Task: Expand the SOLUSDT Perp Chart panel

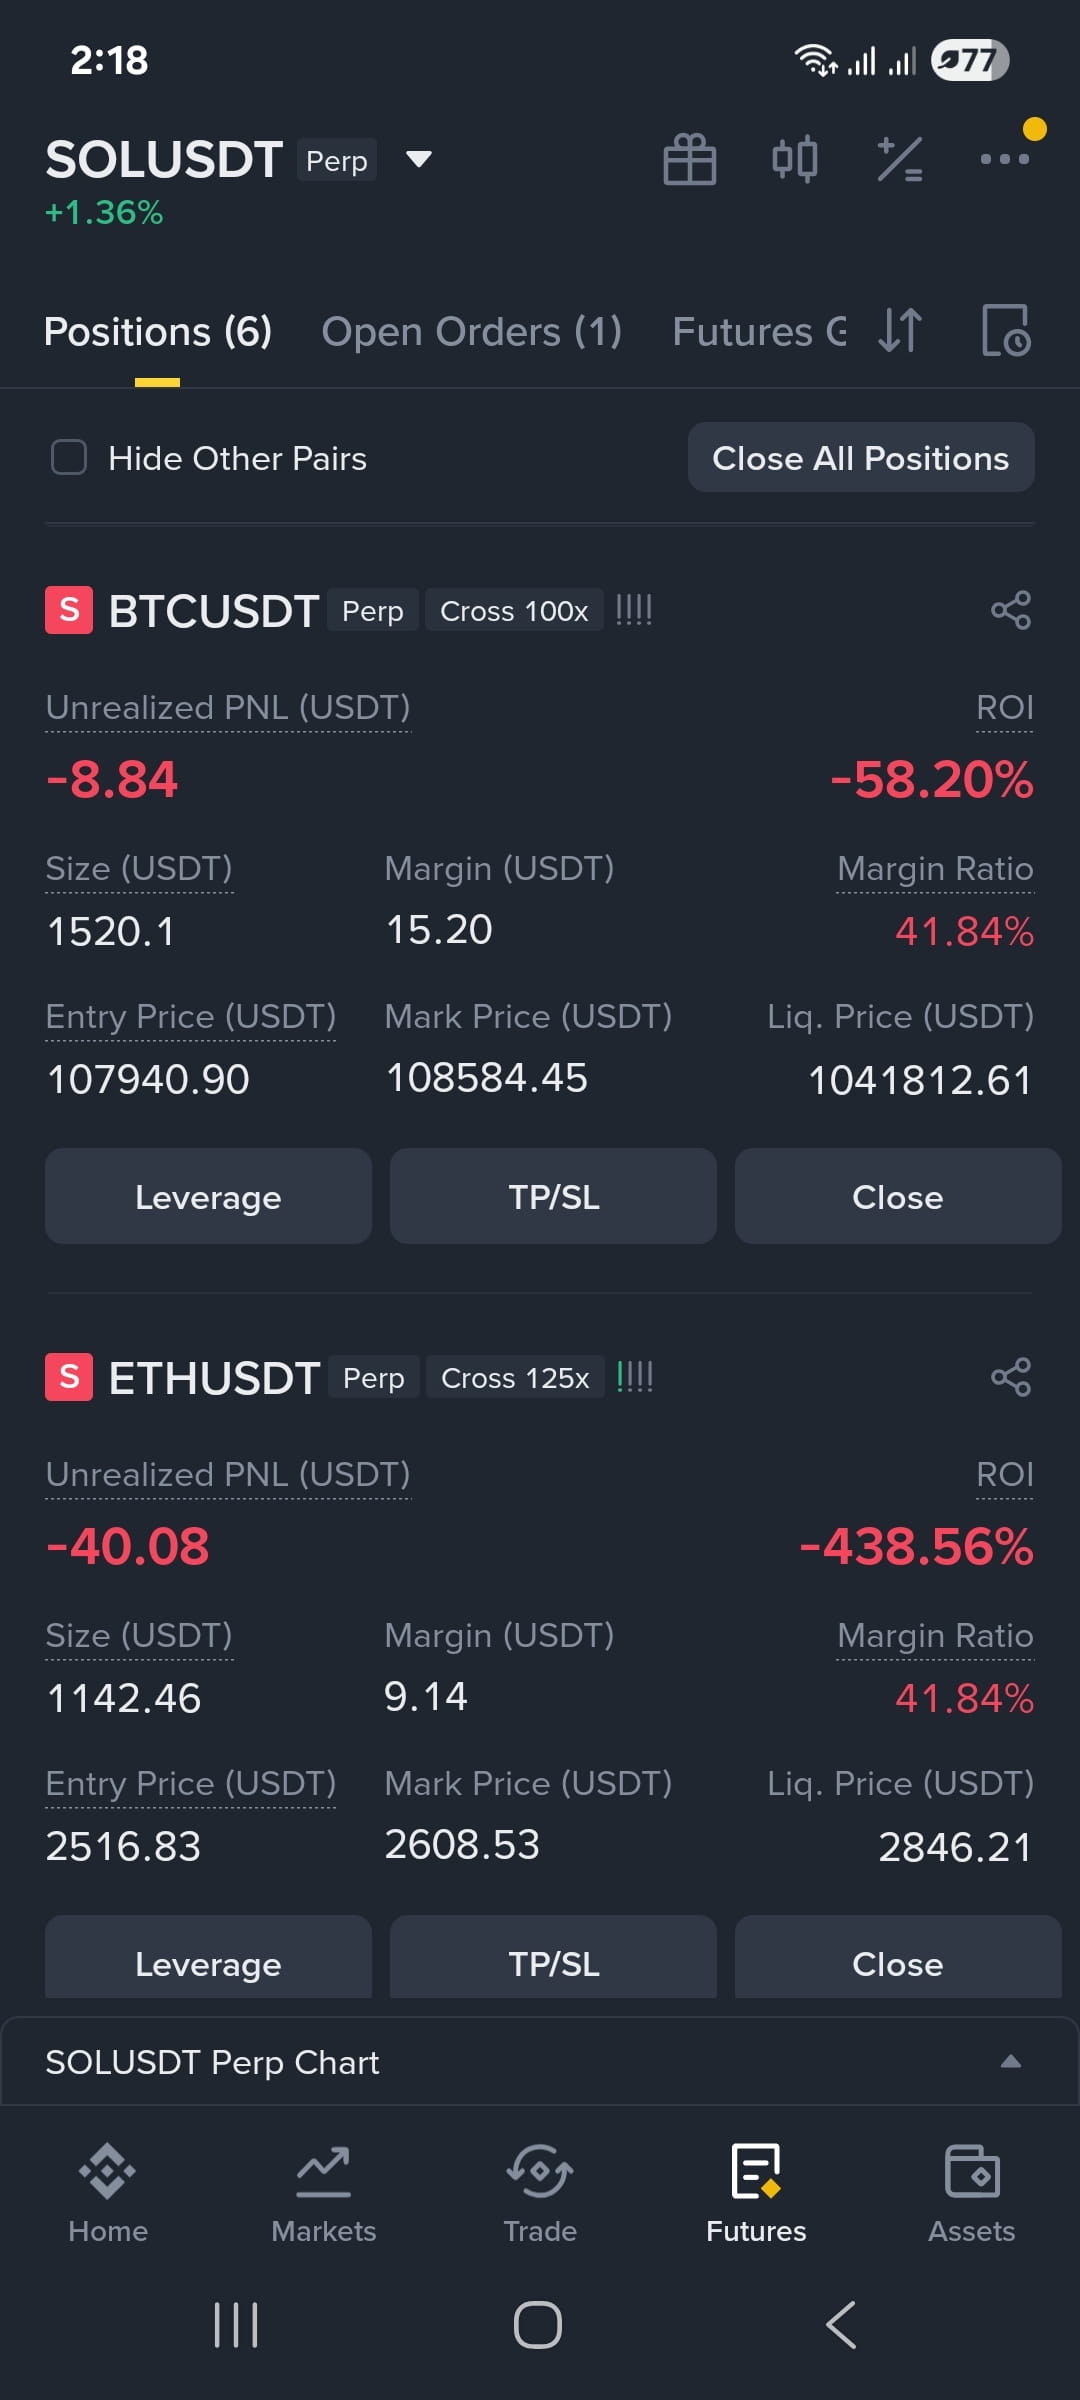Action: click(540, 2062)
